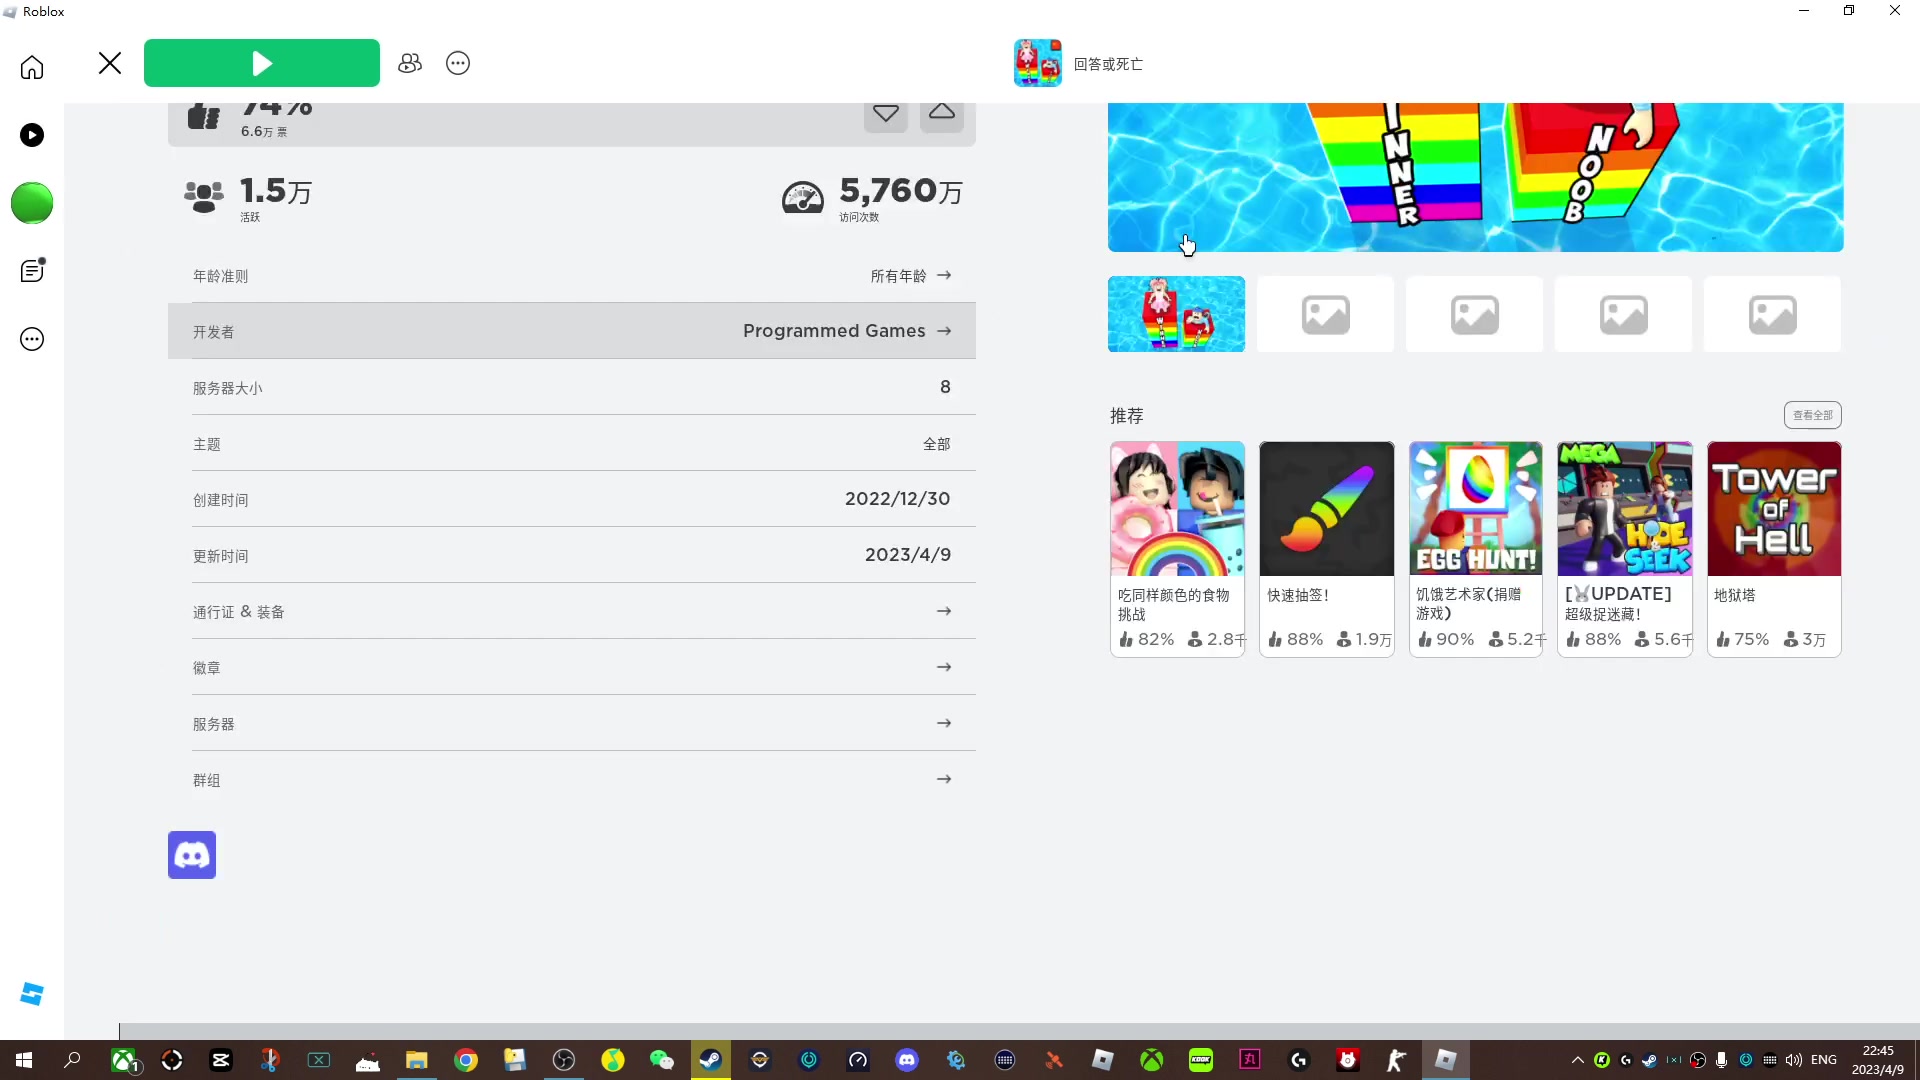
Task: Expand the 服务器 servers row
Action: pyautogui.click(x=572, y=723)
